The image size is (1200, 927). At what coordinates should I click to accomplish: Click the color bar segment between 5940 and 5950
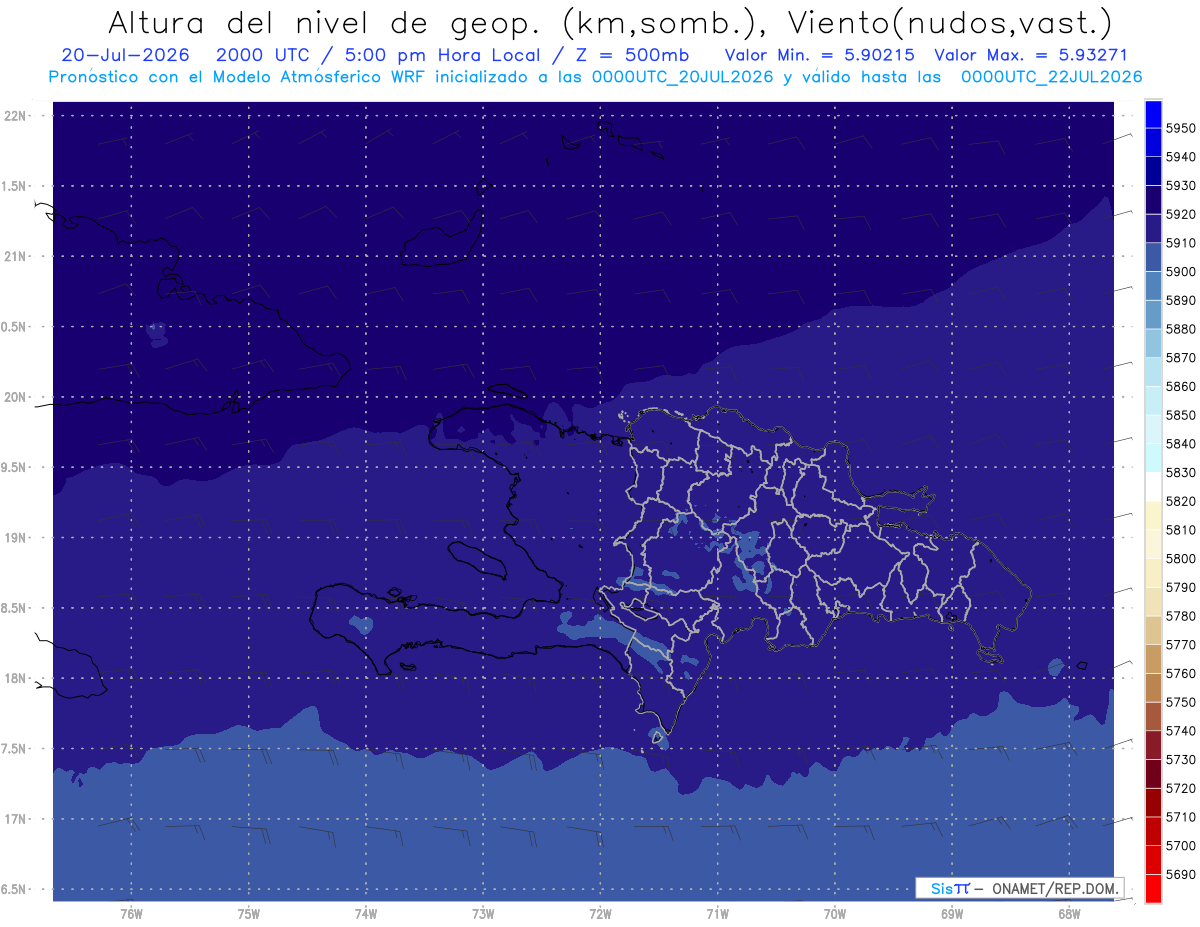click(x=1152, y=142)
